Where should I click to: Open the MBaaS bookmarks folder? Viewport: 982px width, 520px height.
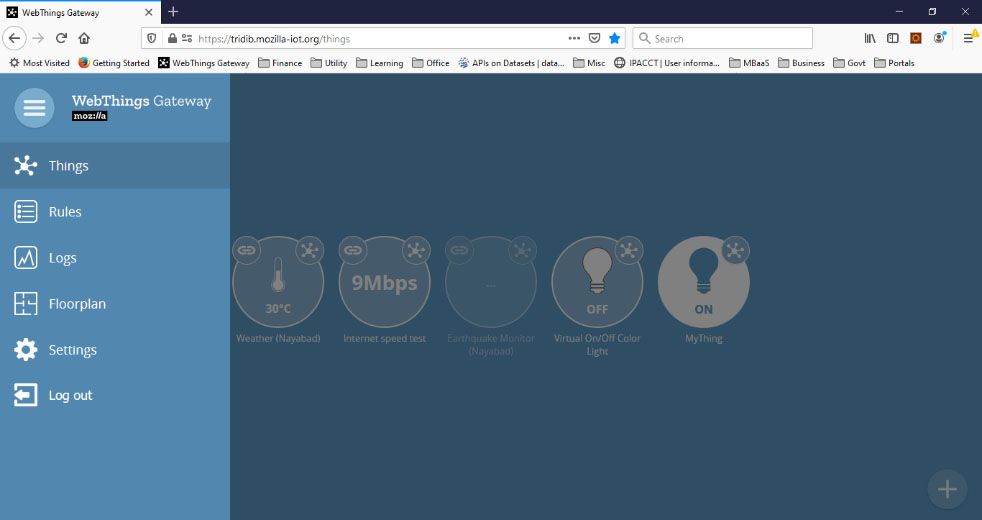click(750, 63)
